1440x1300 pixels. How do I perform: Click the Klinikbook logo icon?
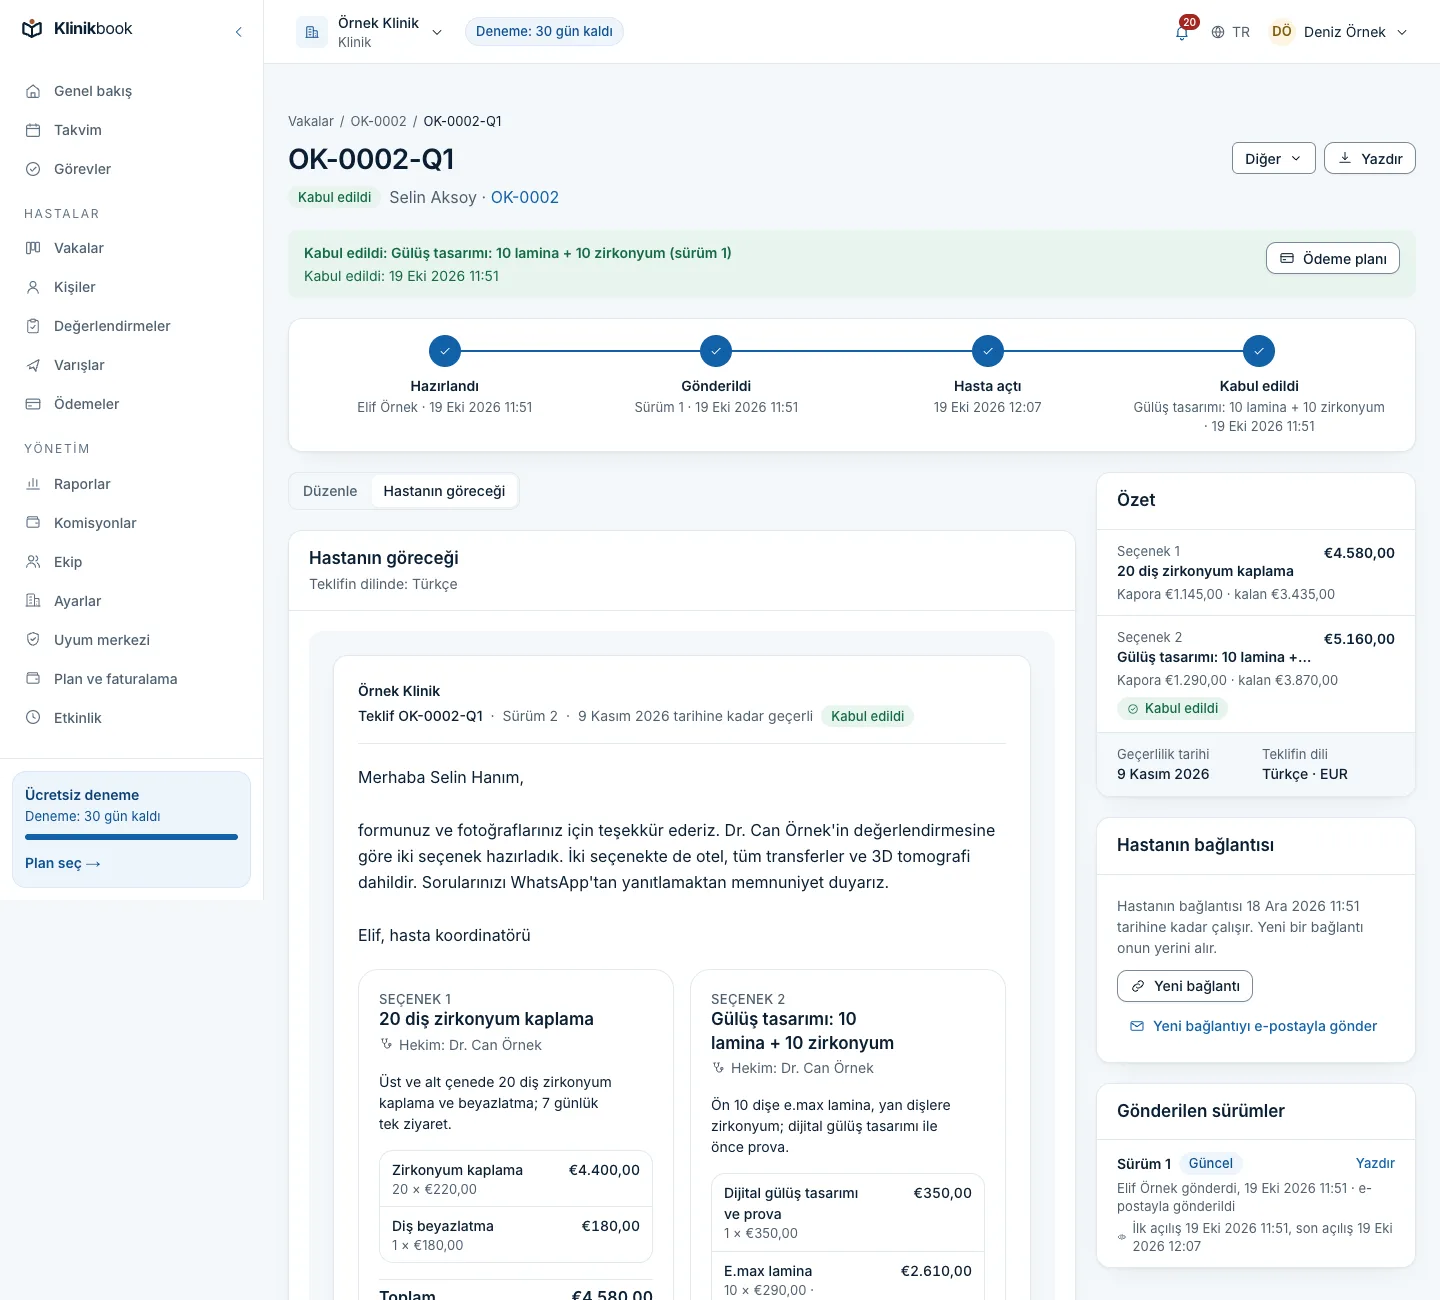pyautogui.click(x=32, y=29)
